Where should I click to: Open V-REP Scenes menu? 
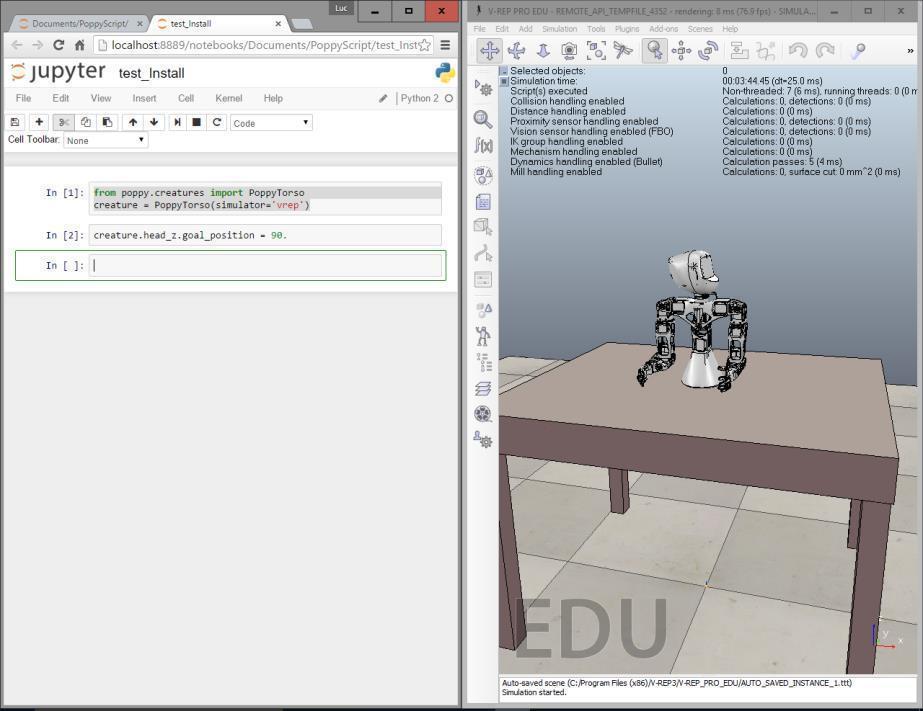coord(700,29)
